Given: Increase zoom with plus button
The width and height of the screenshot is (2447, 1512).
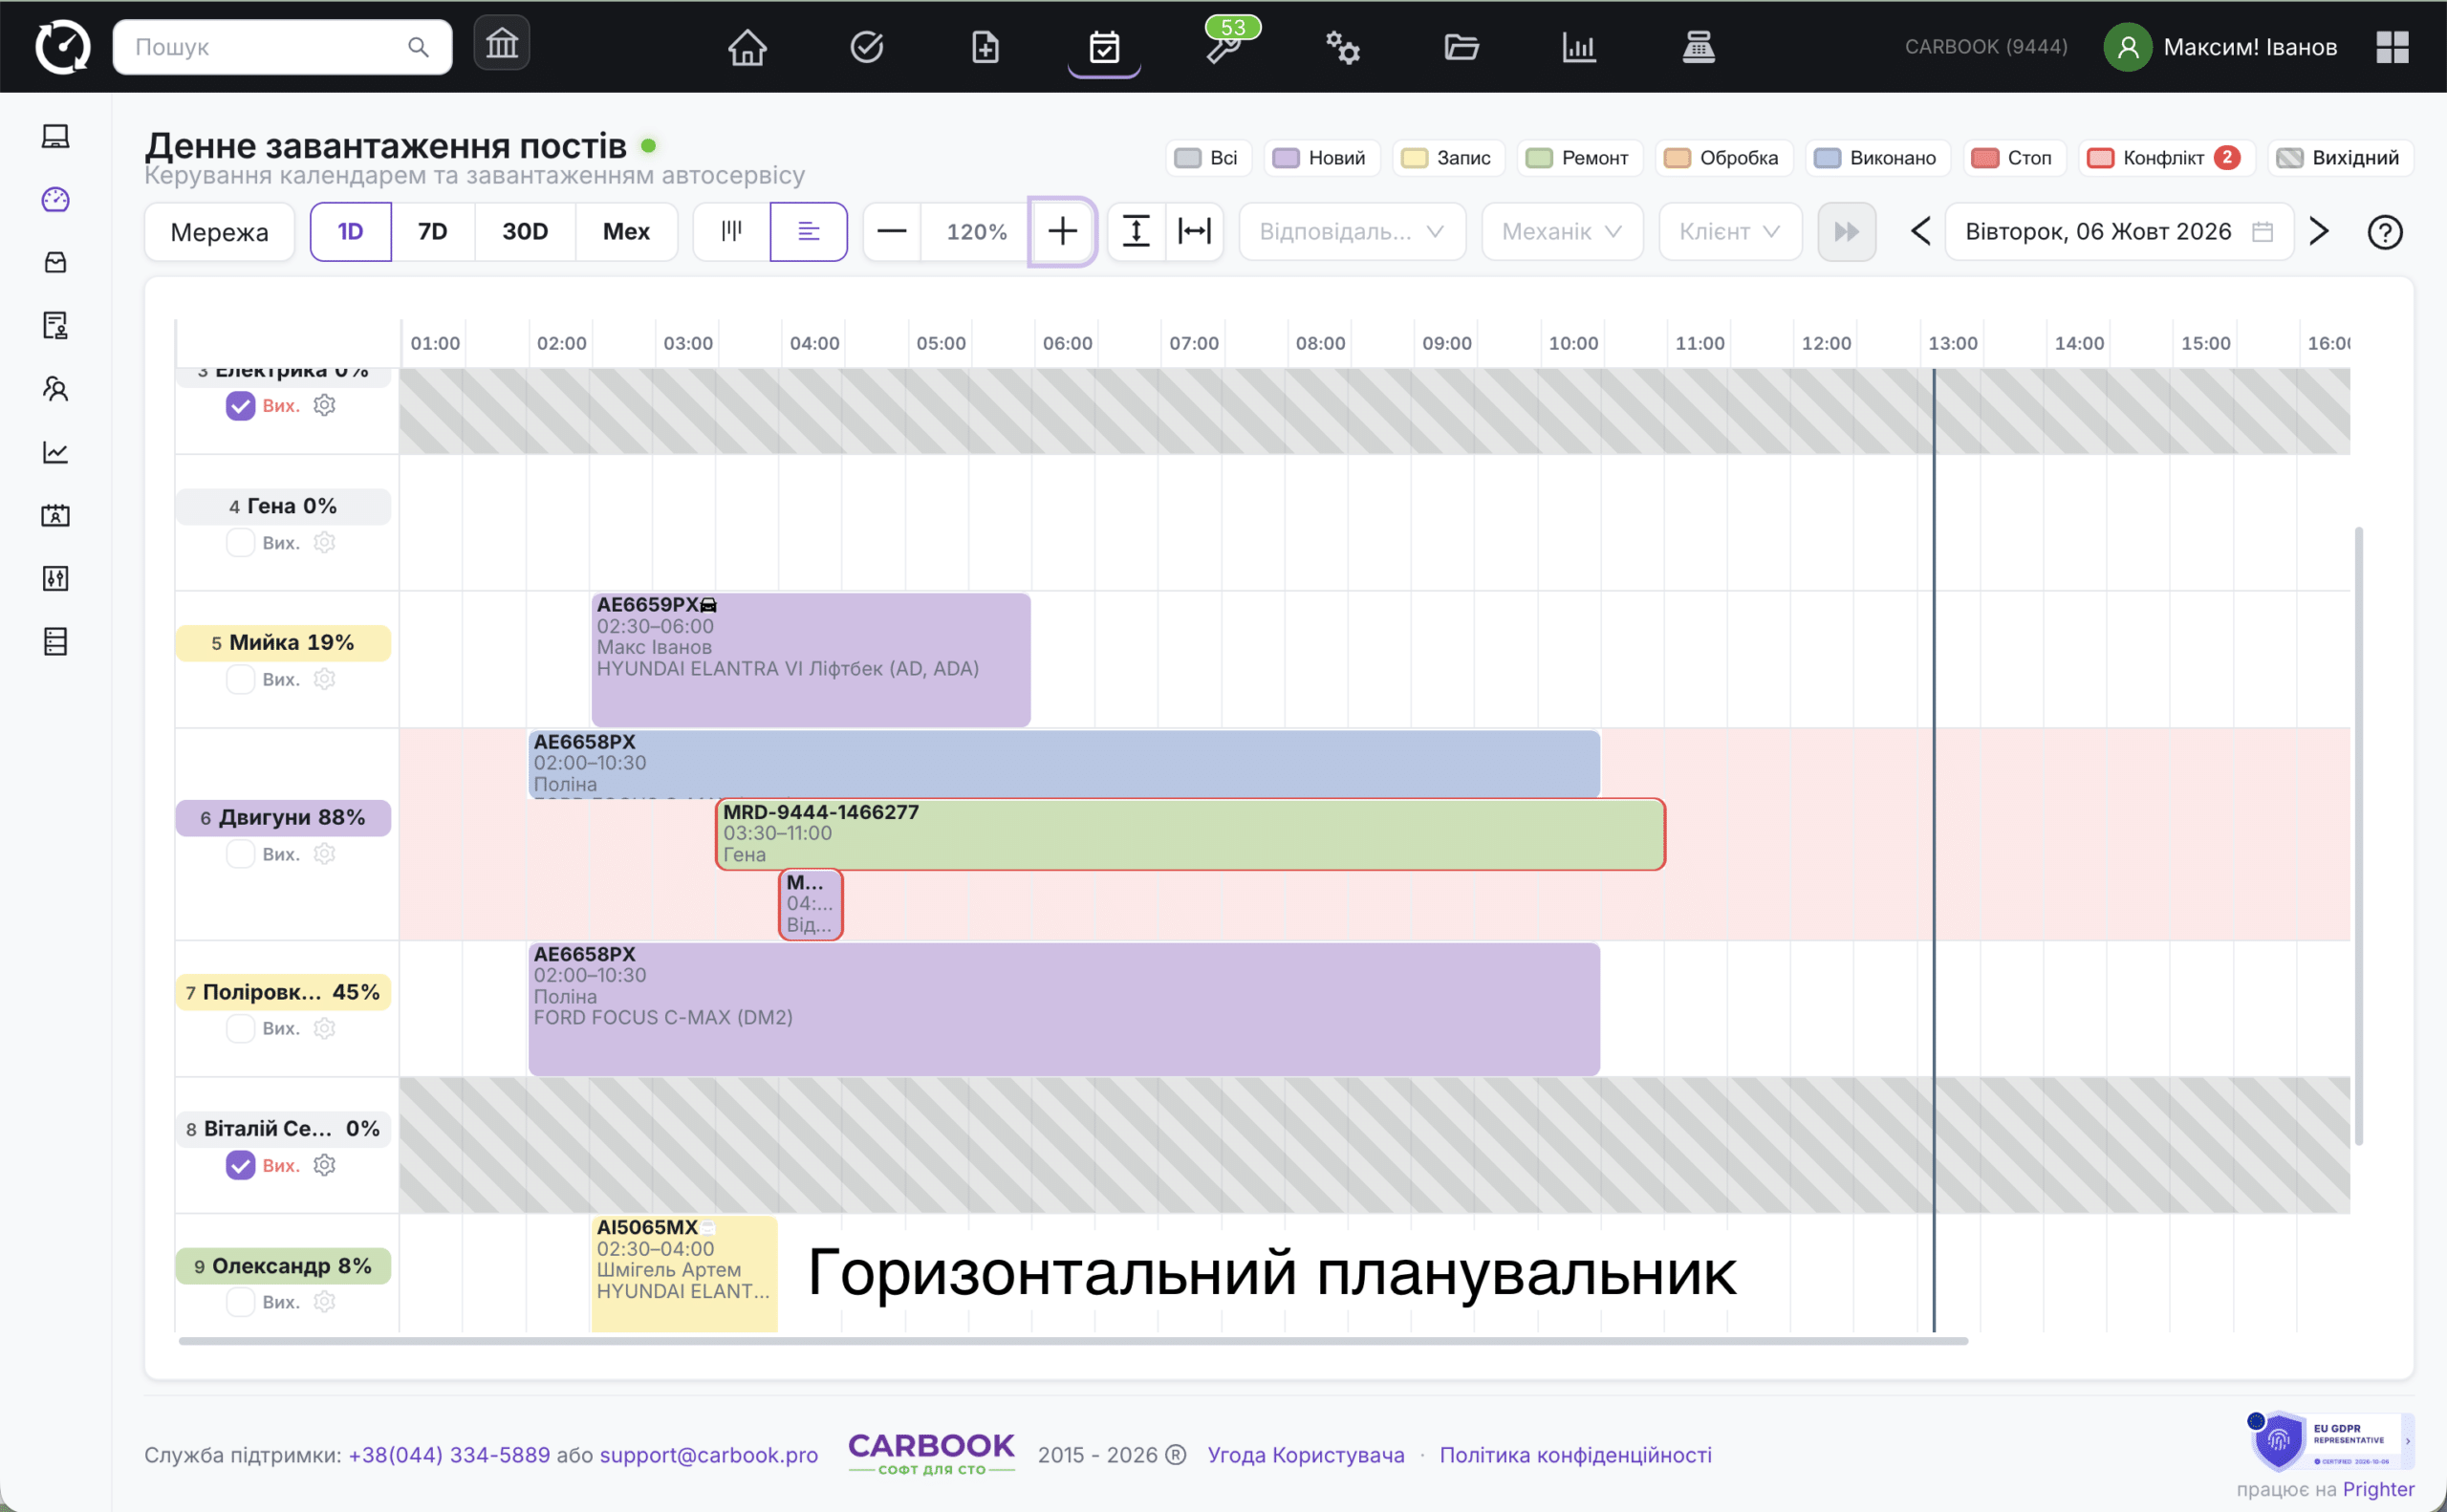Looking at the screenshot, I should click(x=1062, y=232).
